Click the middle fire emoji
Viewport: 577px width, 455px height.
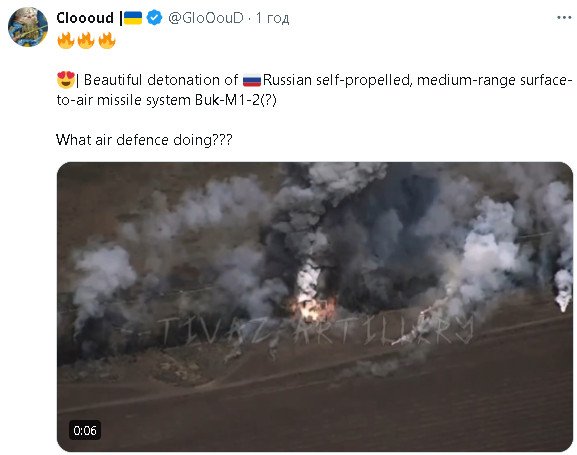pyautogui.click(x=86, y=40)
